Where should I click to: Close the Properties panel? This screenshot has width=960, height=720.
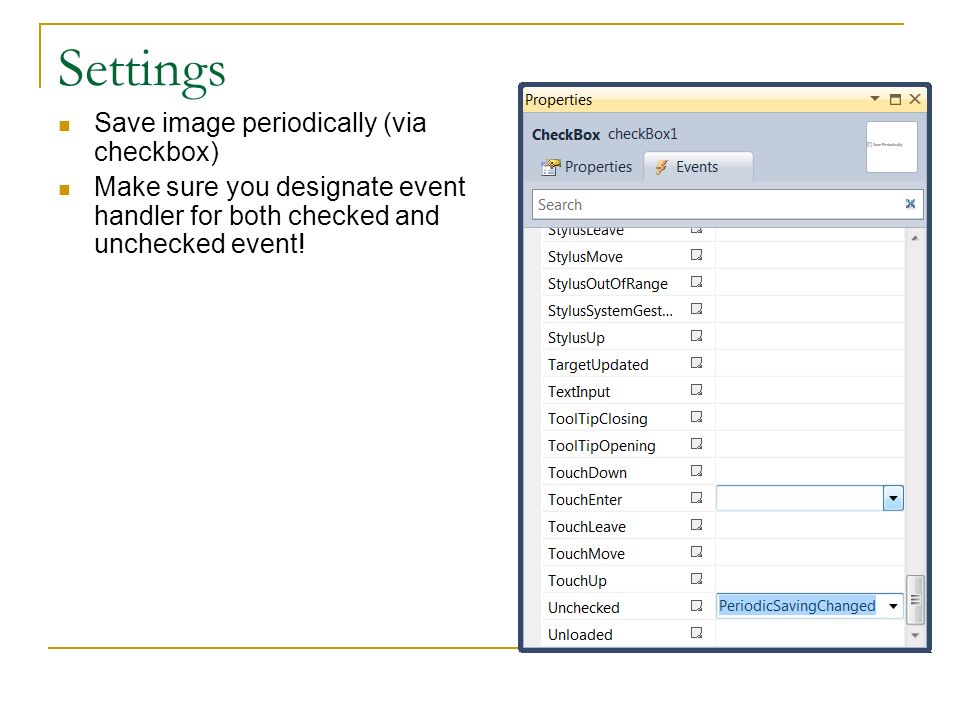click(915, 99)
